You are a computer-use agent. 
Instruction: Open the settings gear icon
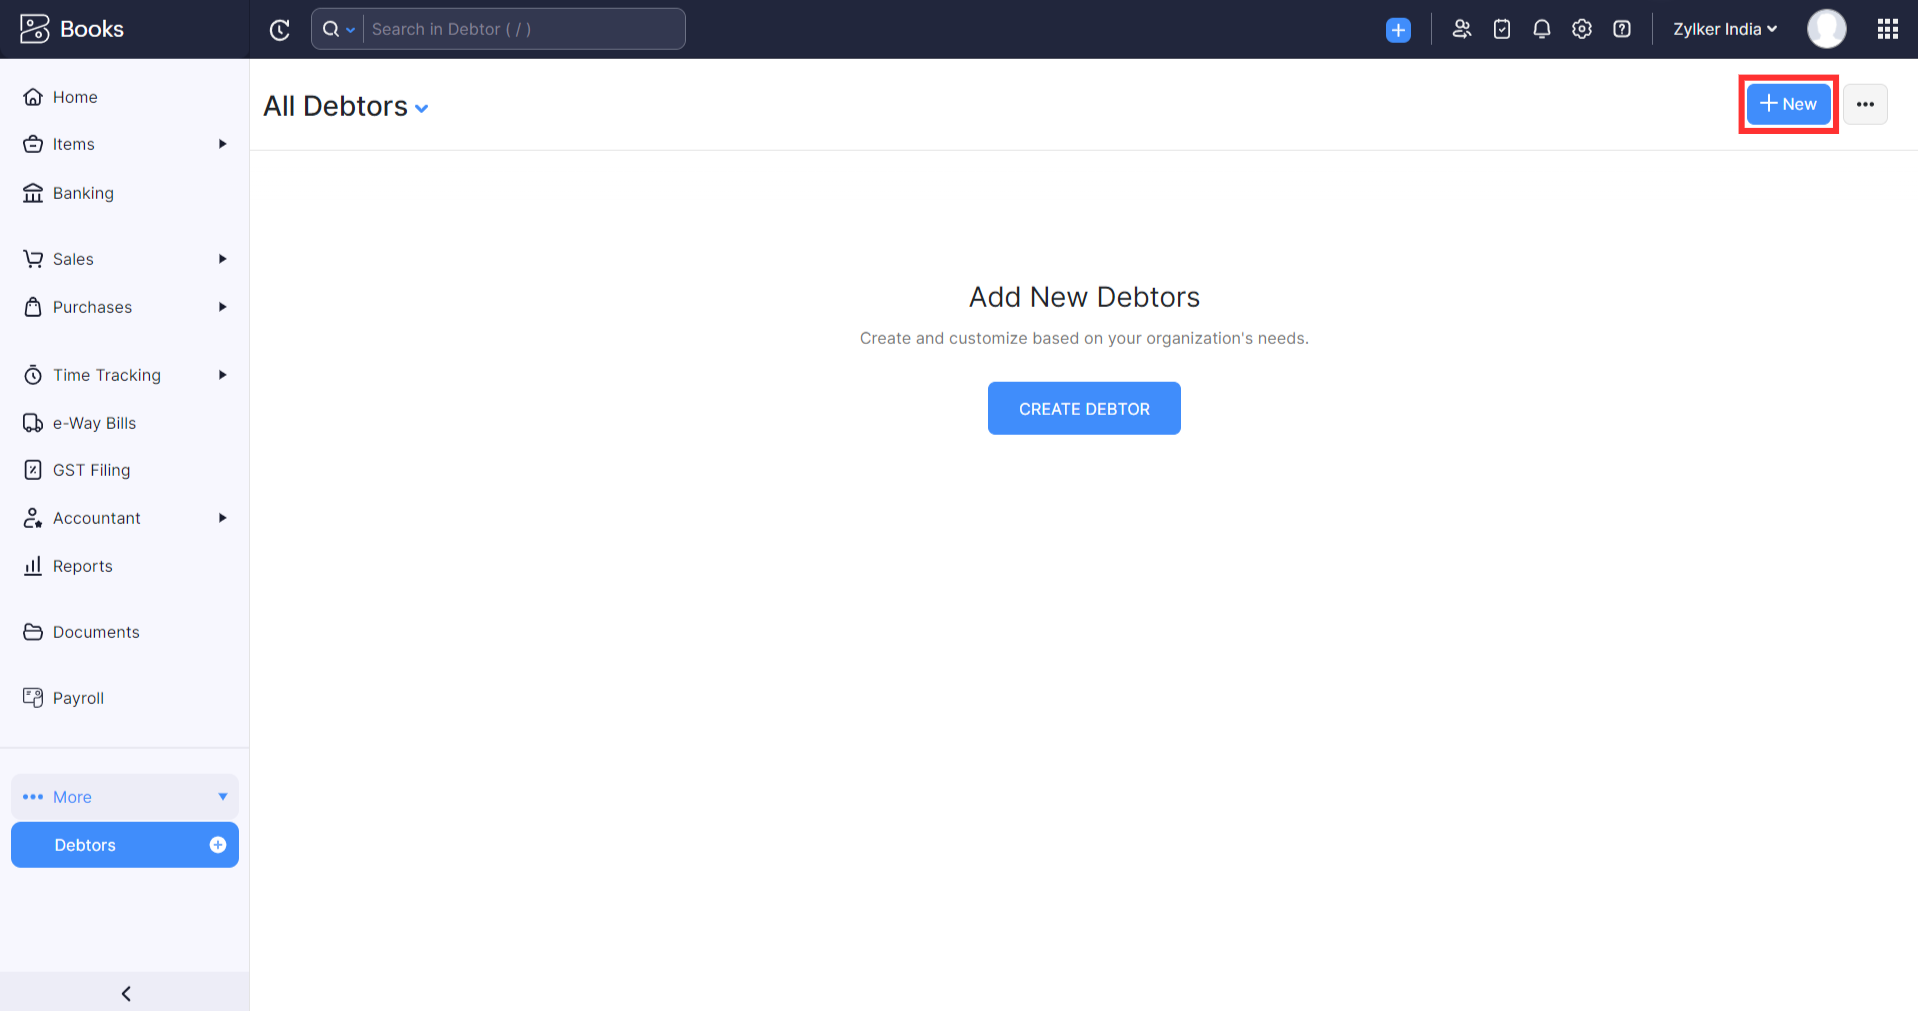pyautogui.click(x=1581, y=29)
